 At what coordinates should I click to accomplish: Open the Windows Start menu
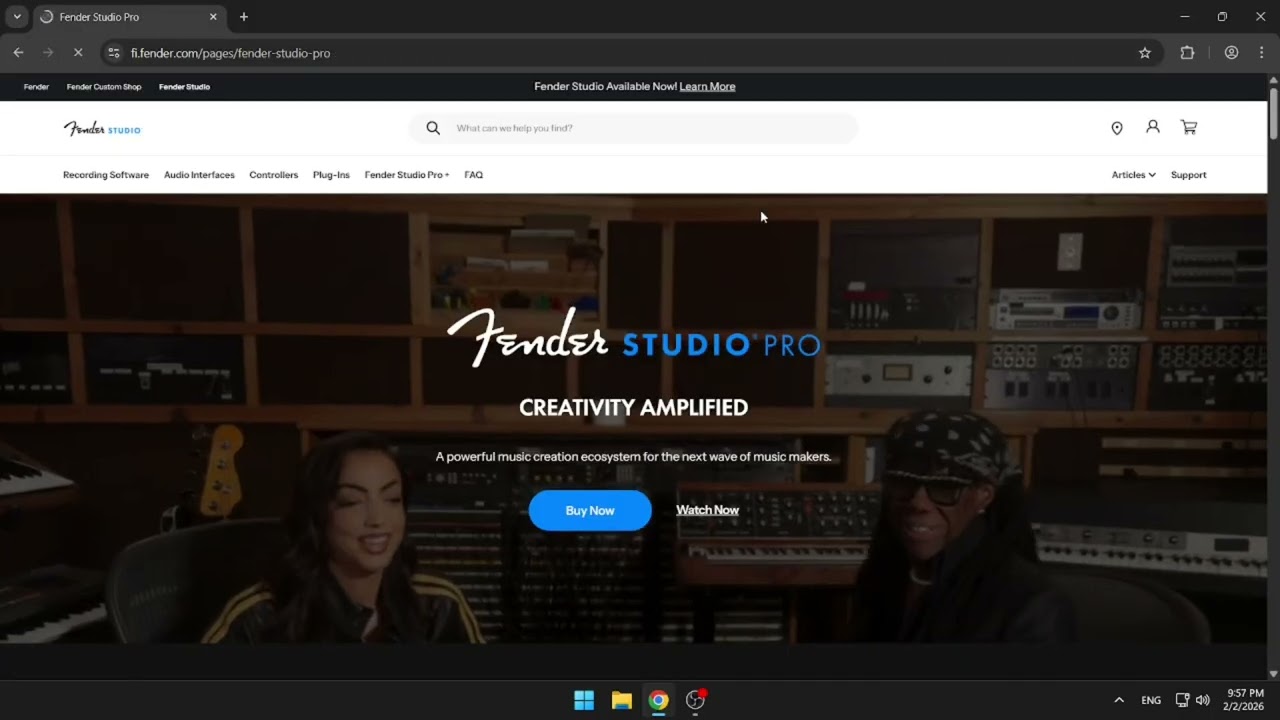click(x=584, y=700)
